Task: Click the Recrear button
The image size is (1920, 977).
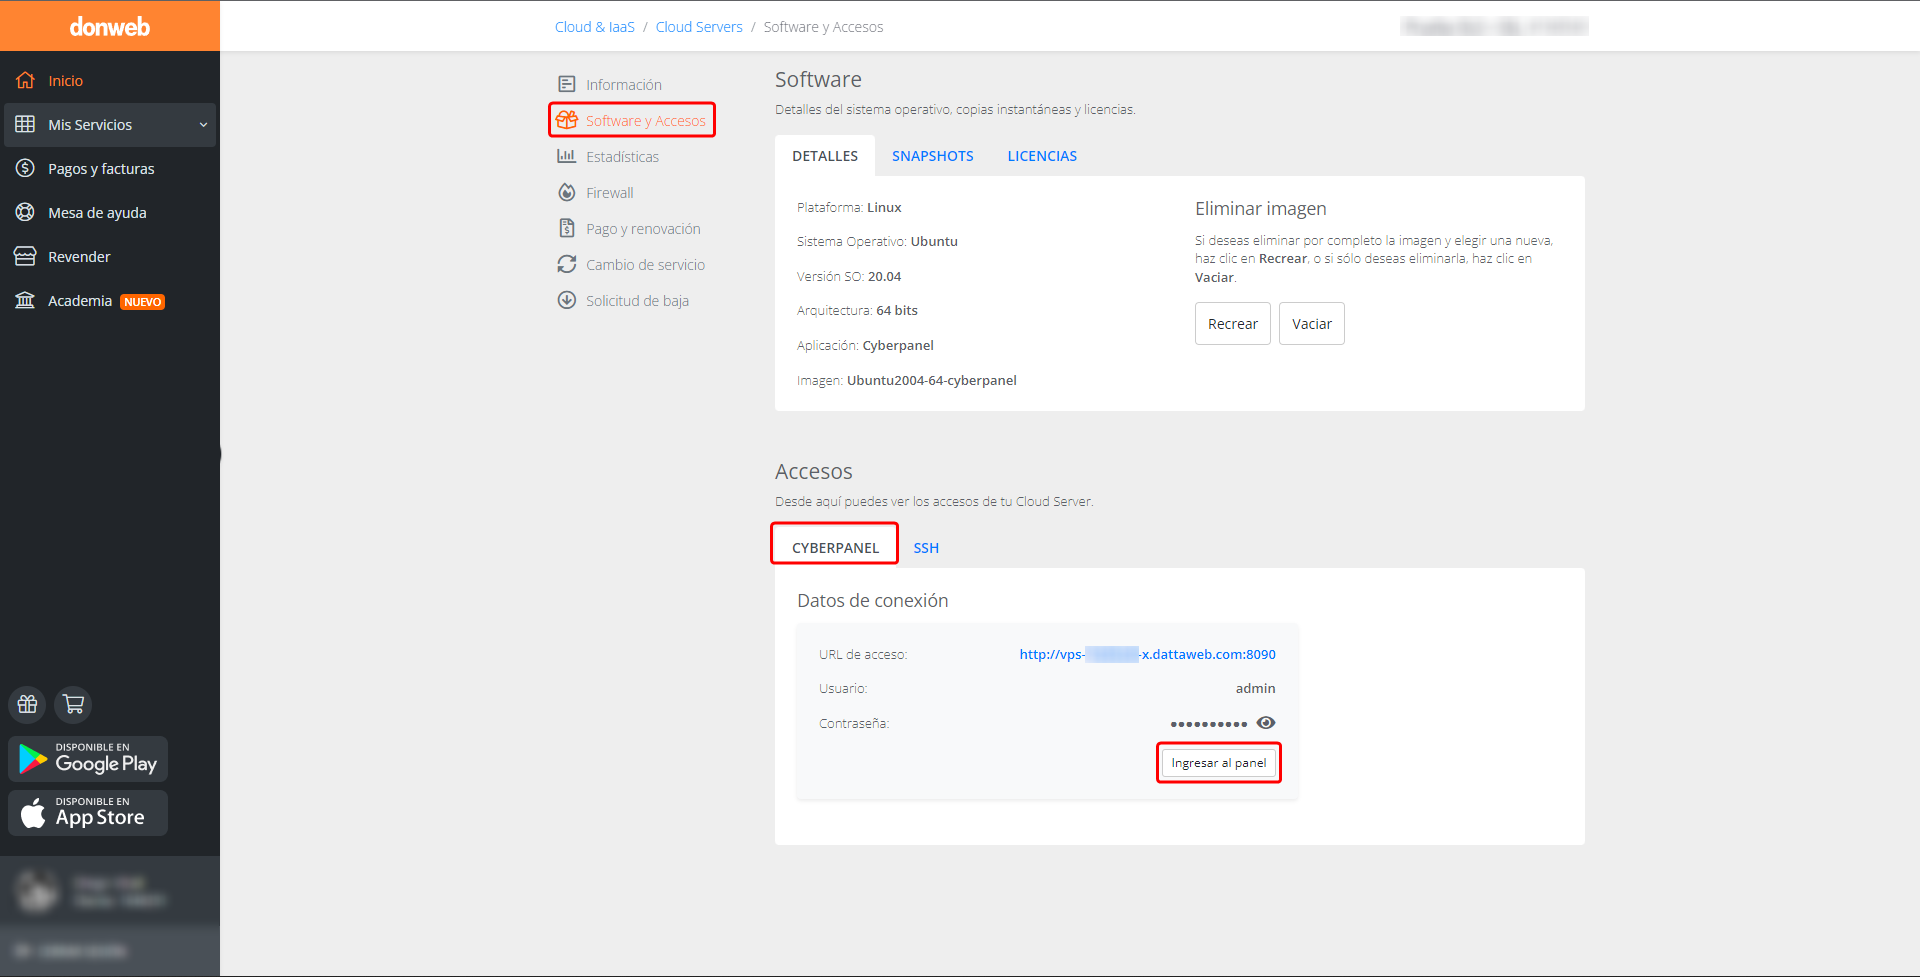Action: [1233, 324]
